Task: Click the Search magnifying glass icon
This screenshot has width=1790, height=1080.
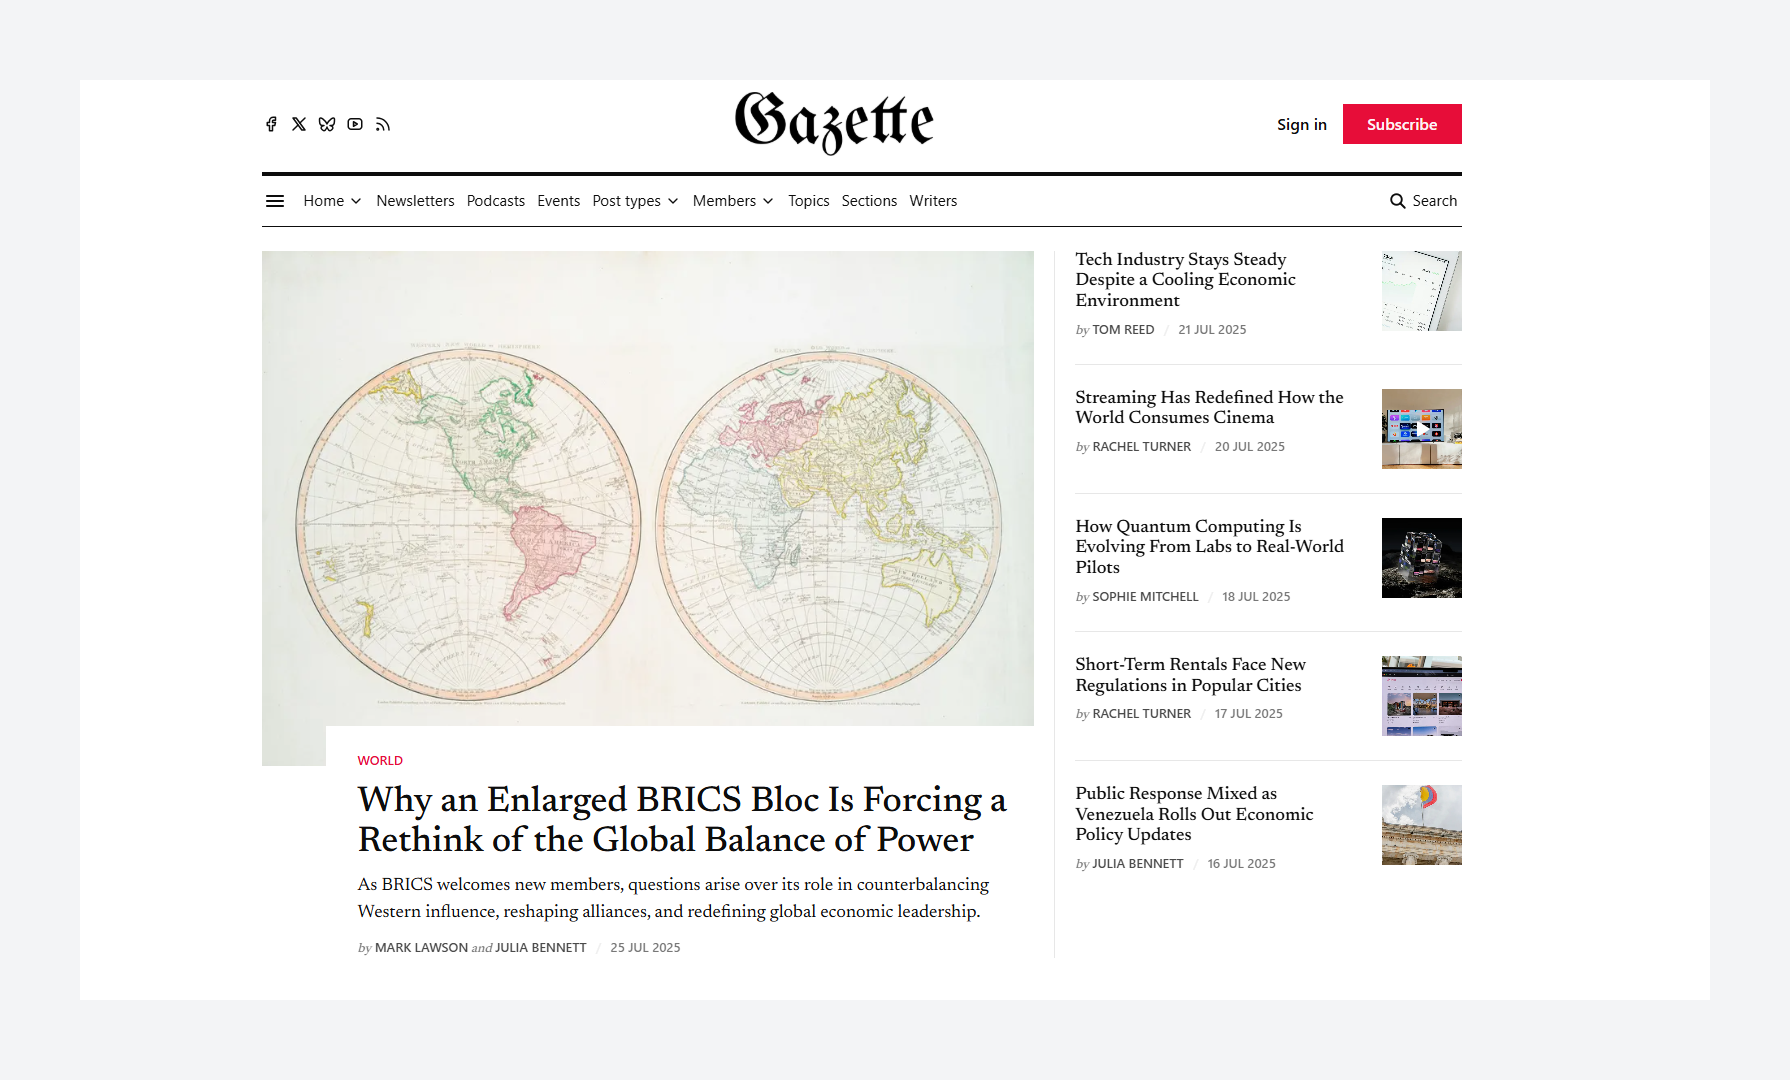Action: pos(1398,201)
